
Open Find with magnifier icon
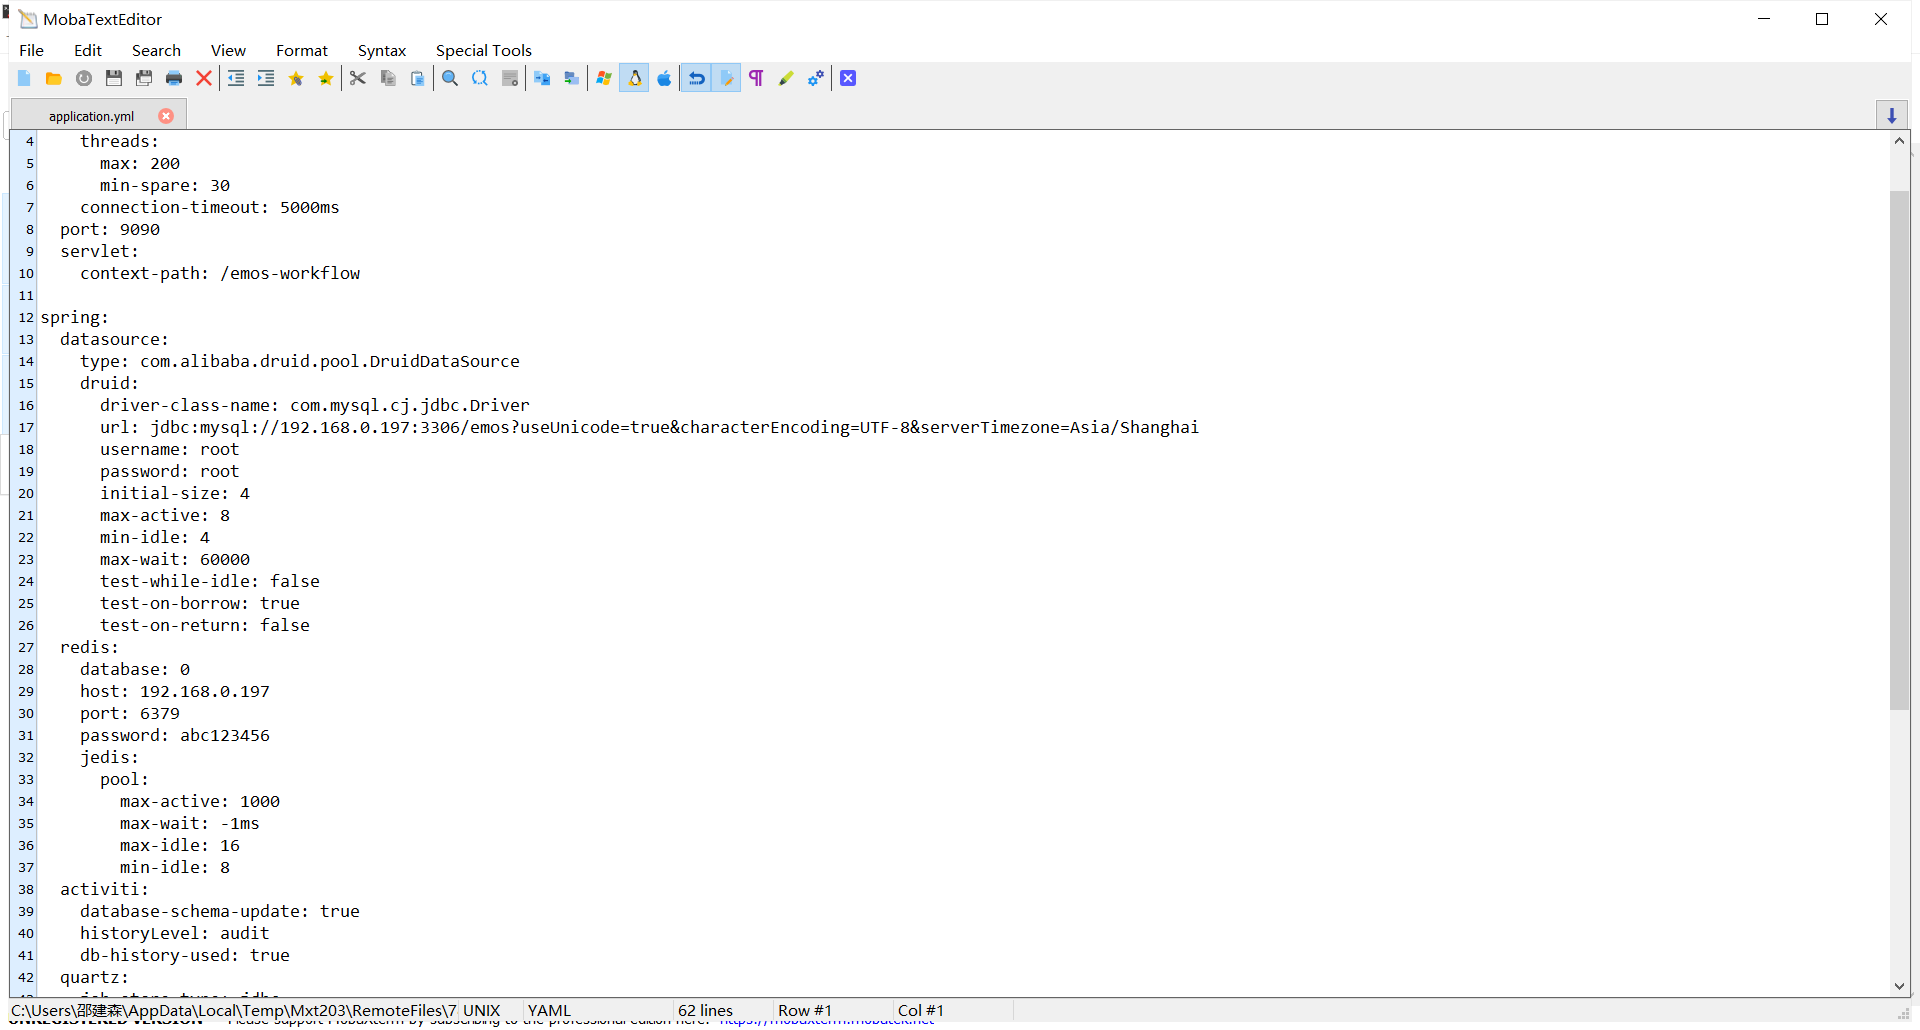tap(450, 78)
